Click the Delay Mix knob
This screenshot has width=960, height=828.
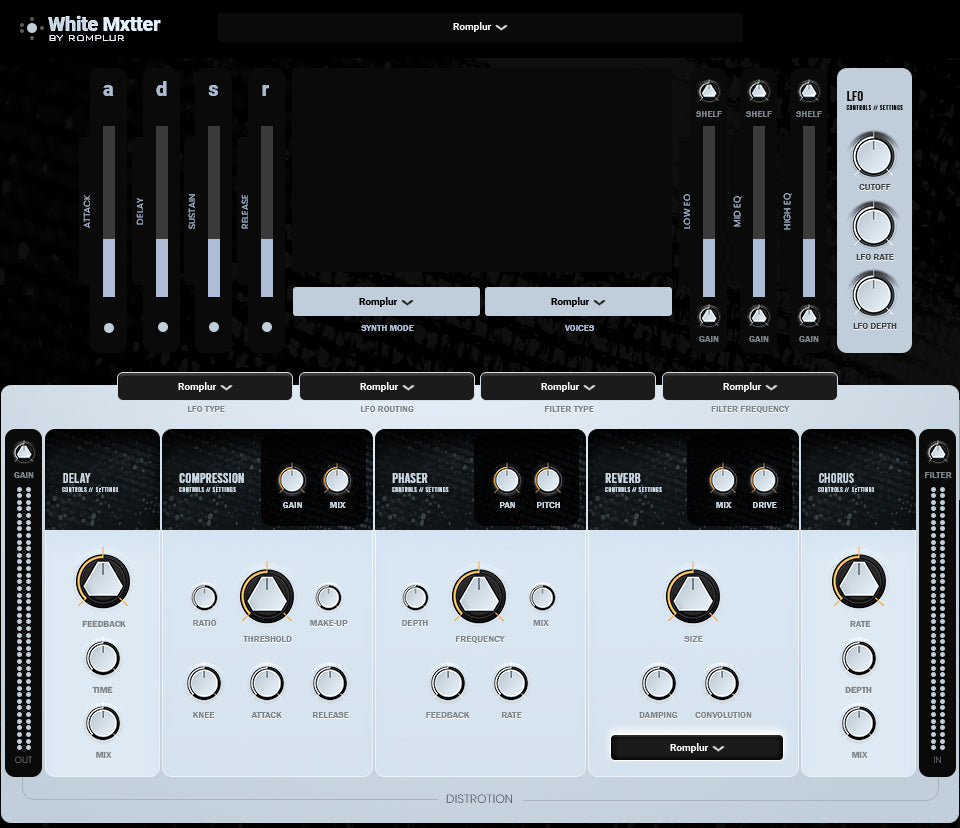pyautogui.click(x=103, y=723)
